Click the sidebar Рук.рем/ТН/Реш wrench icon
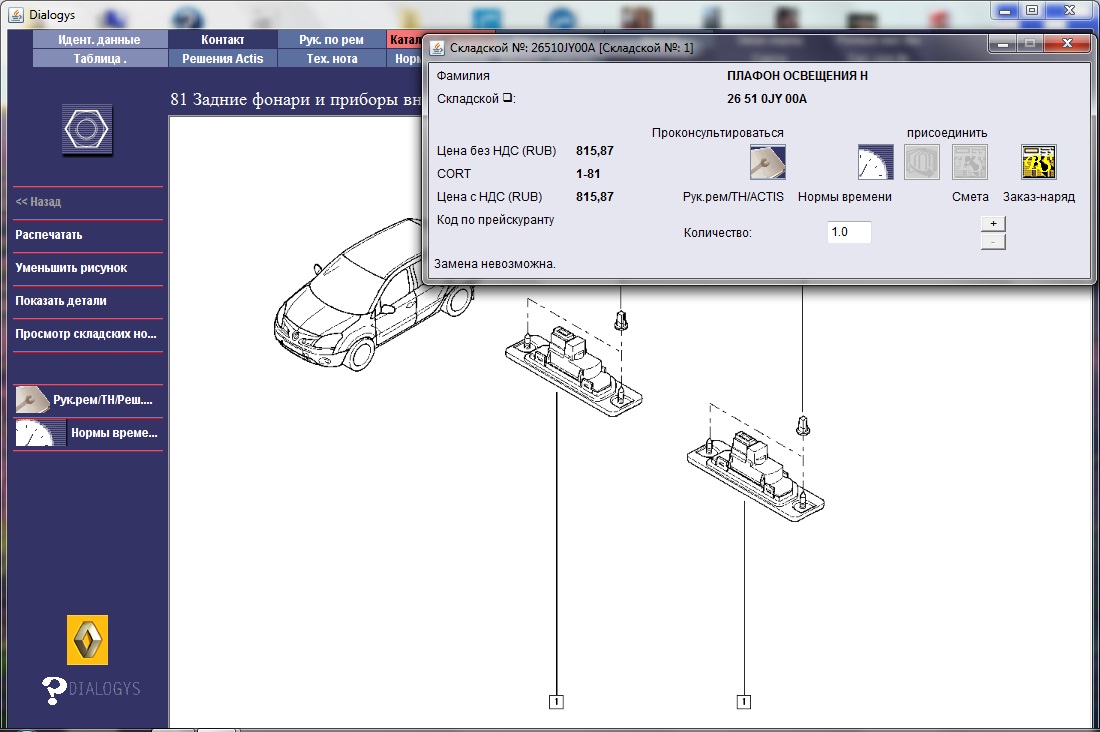This screenshot has height=732, width=1100. (x=32, y=400)
